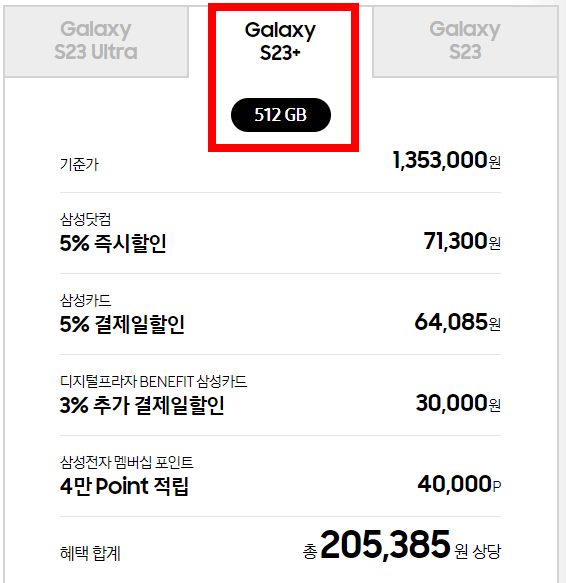Open the Galaxy S23 tab

465,41
